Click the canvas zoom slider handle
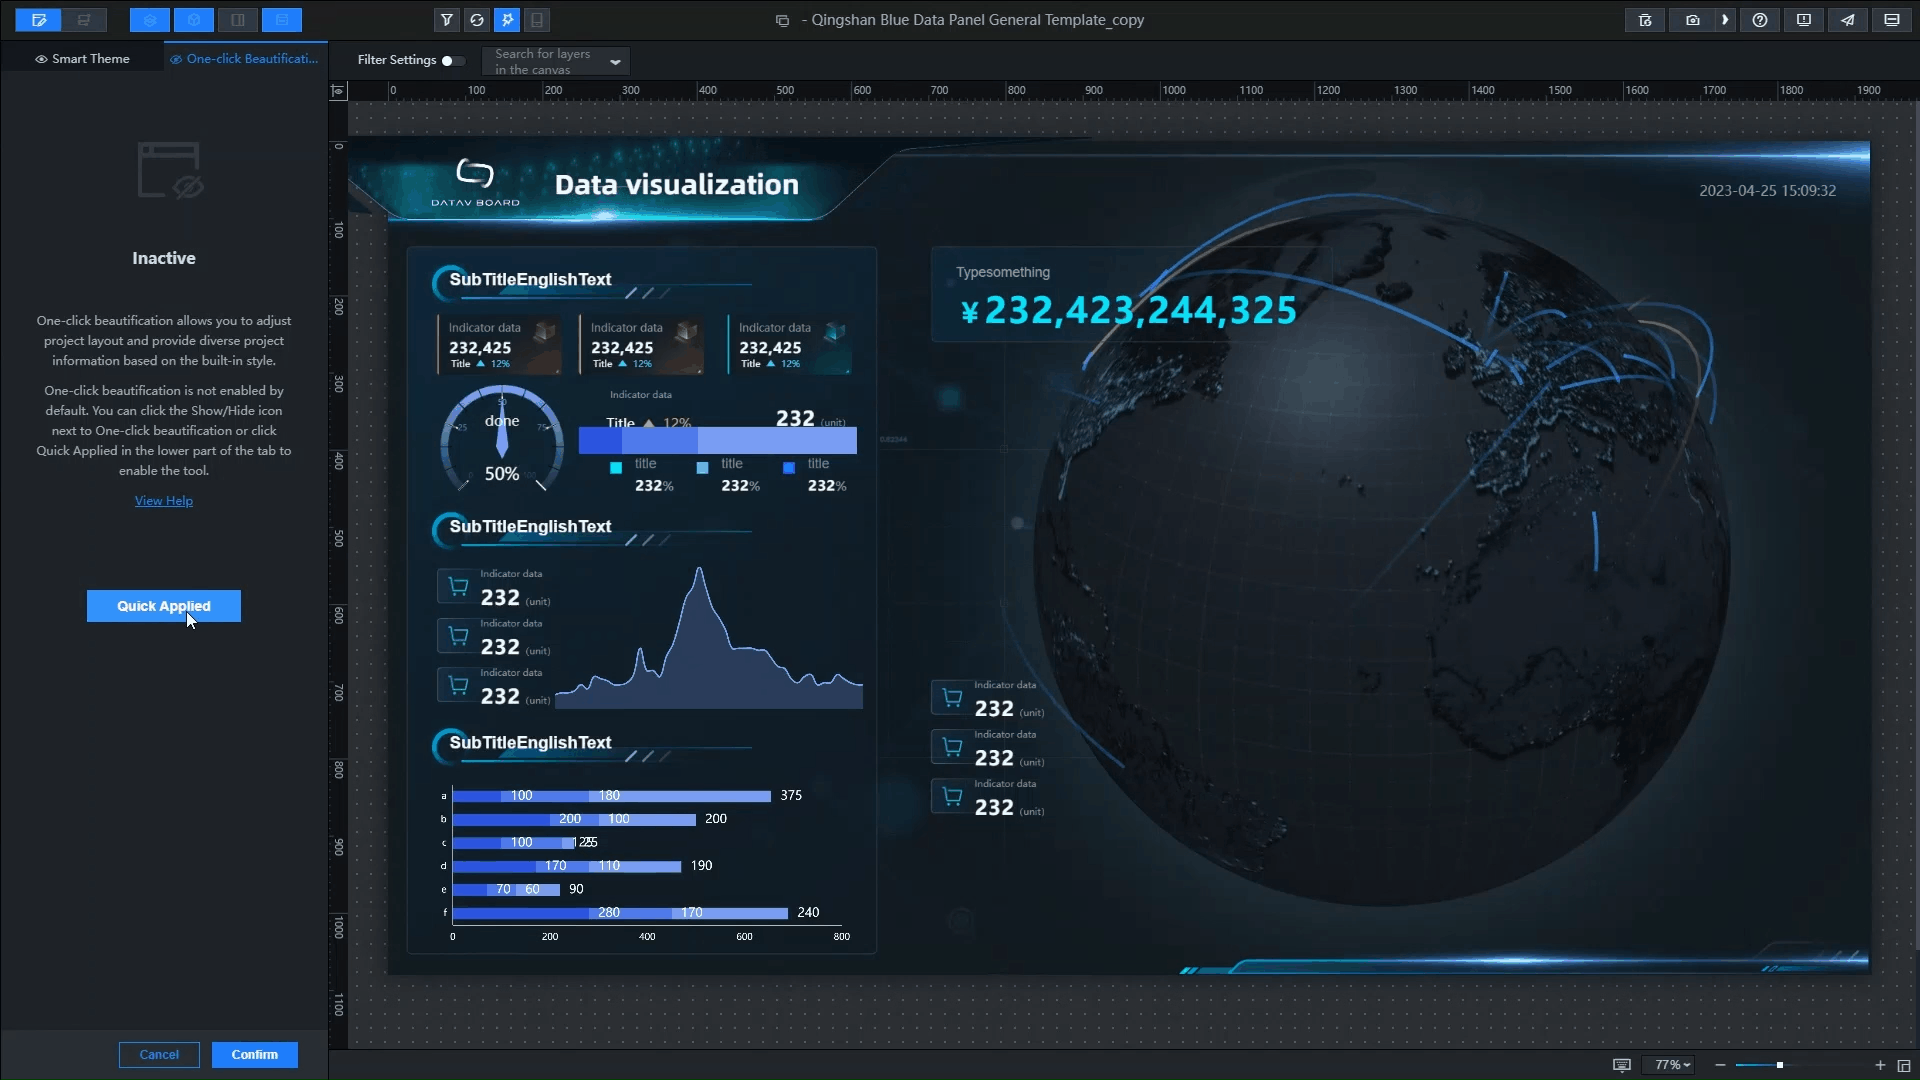The width and height of the screenshot is (1920, 1080). coord(1780,1065)
